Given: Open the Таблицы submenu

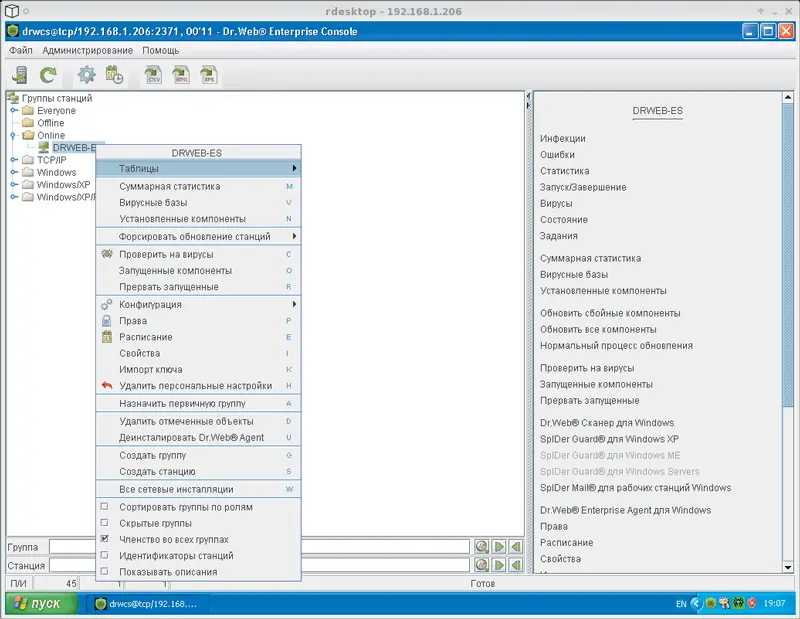Looking at the screenshot, I should (198, 168).
